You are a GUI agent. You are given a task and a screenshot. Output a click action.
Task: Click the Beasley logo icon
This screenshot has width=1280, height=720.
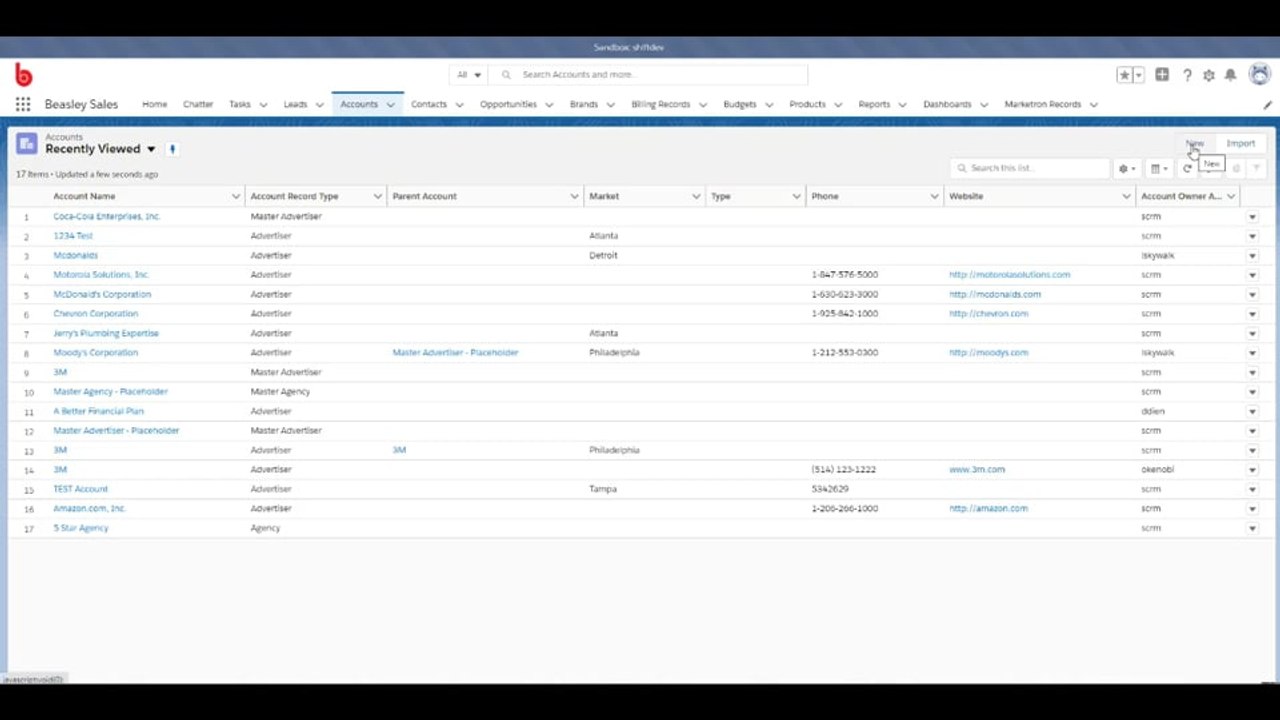[x=23, y=75]
